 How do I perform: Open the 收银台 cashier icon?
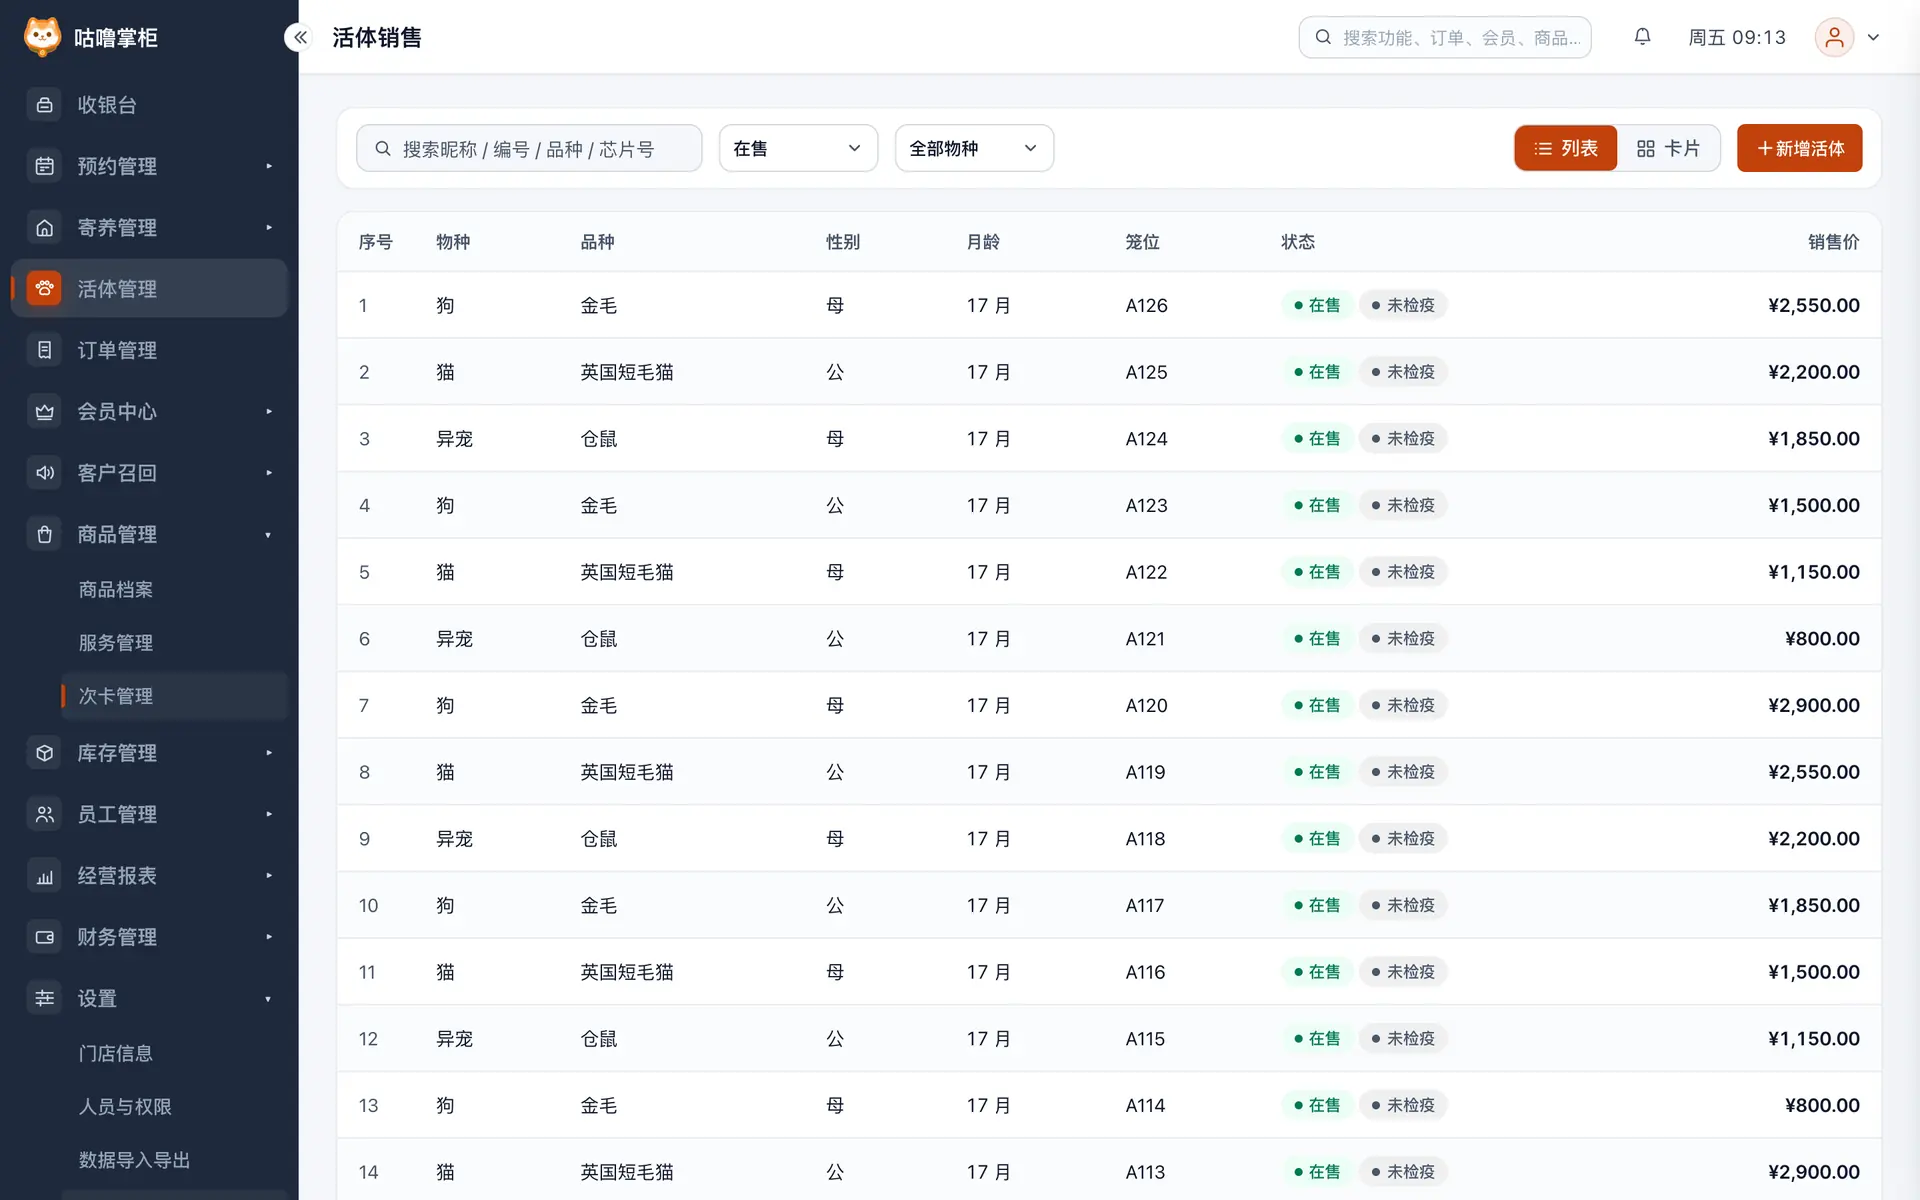(44, 105)
